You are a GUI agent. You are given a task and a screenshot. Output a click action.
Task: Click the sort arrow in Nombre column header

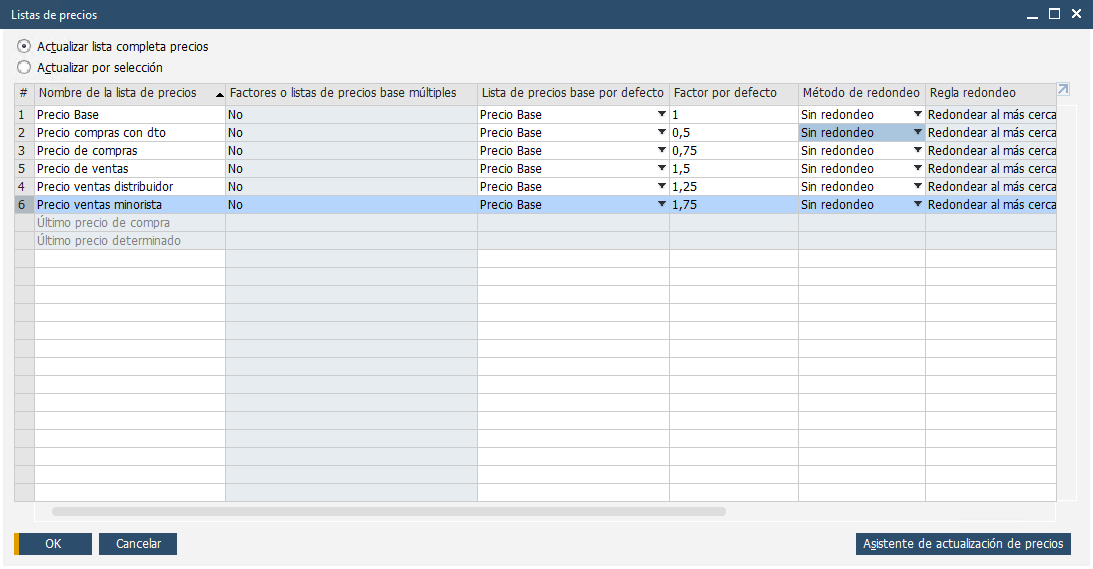[219, 94]
